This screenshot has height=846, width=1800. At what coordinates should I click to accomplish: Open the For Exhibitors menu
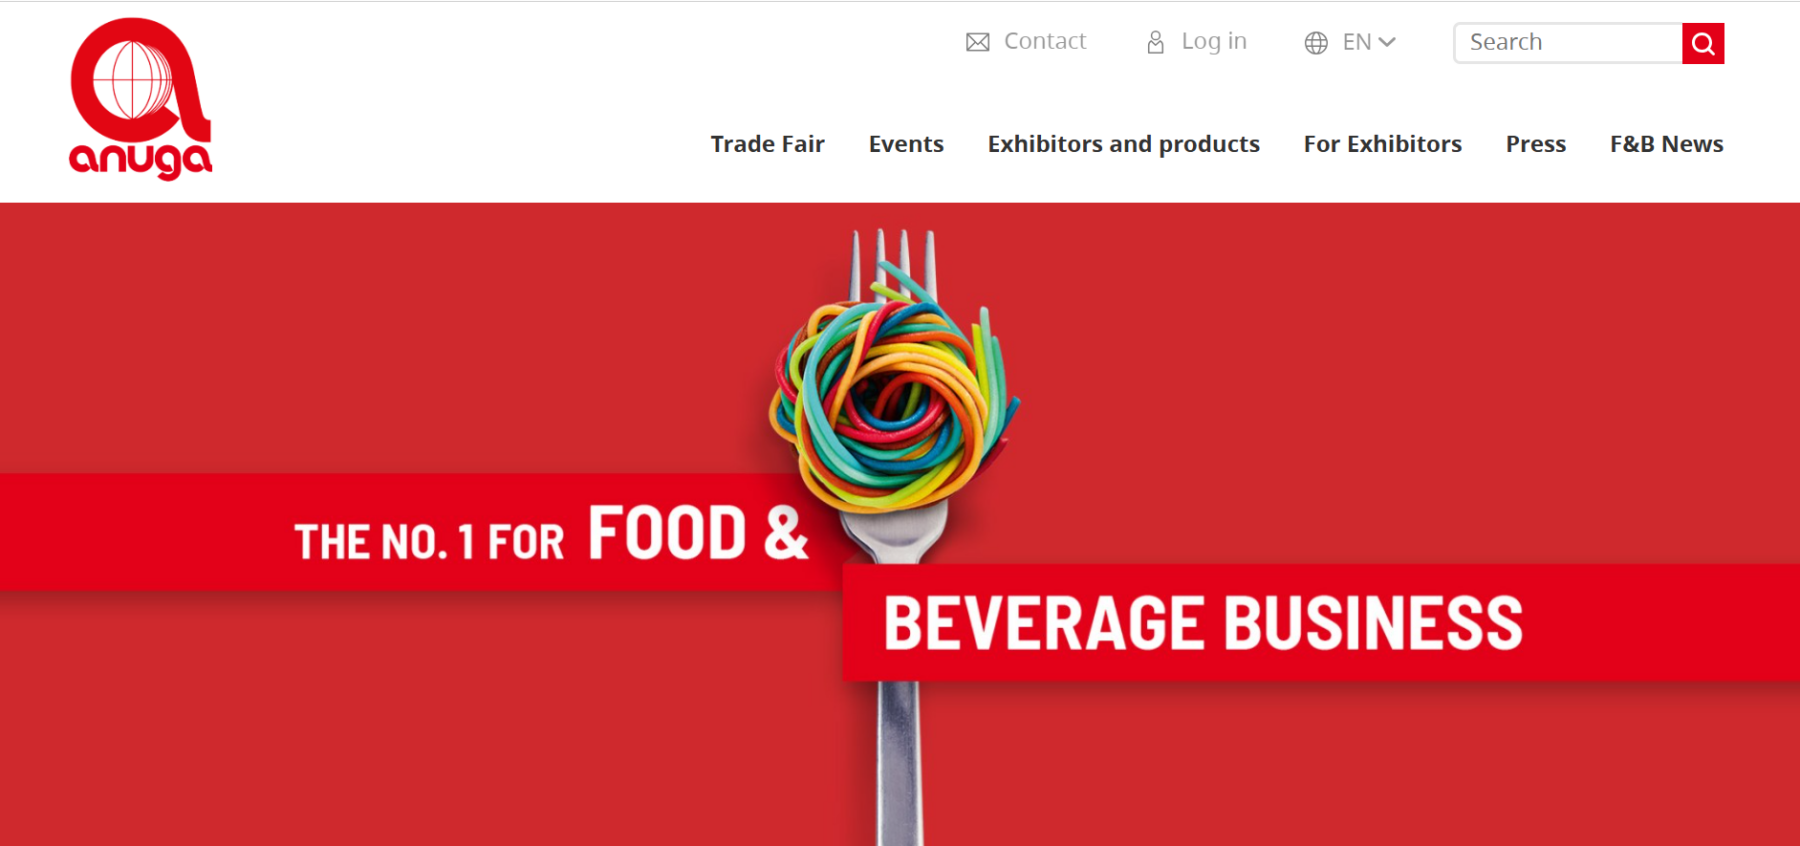point(1382,144)
